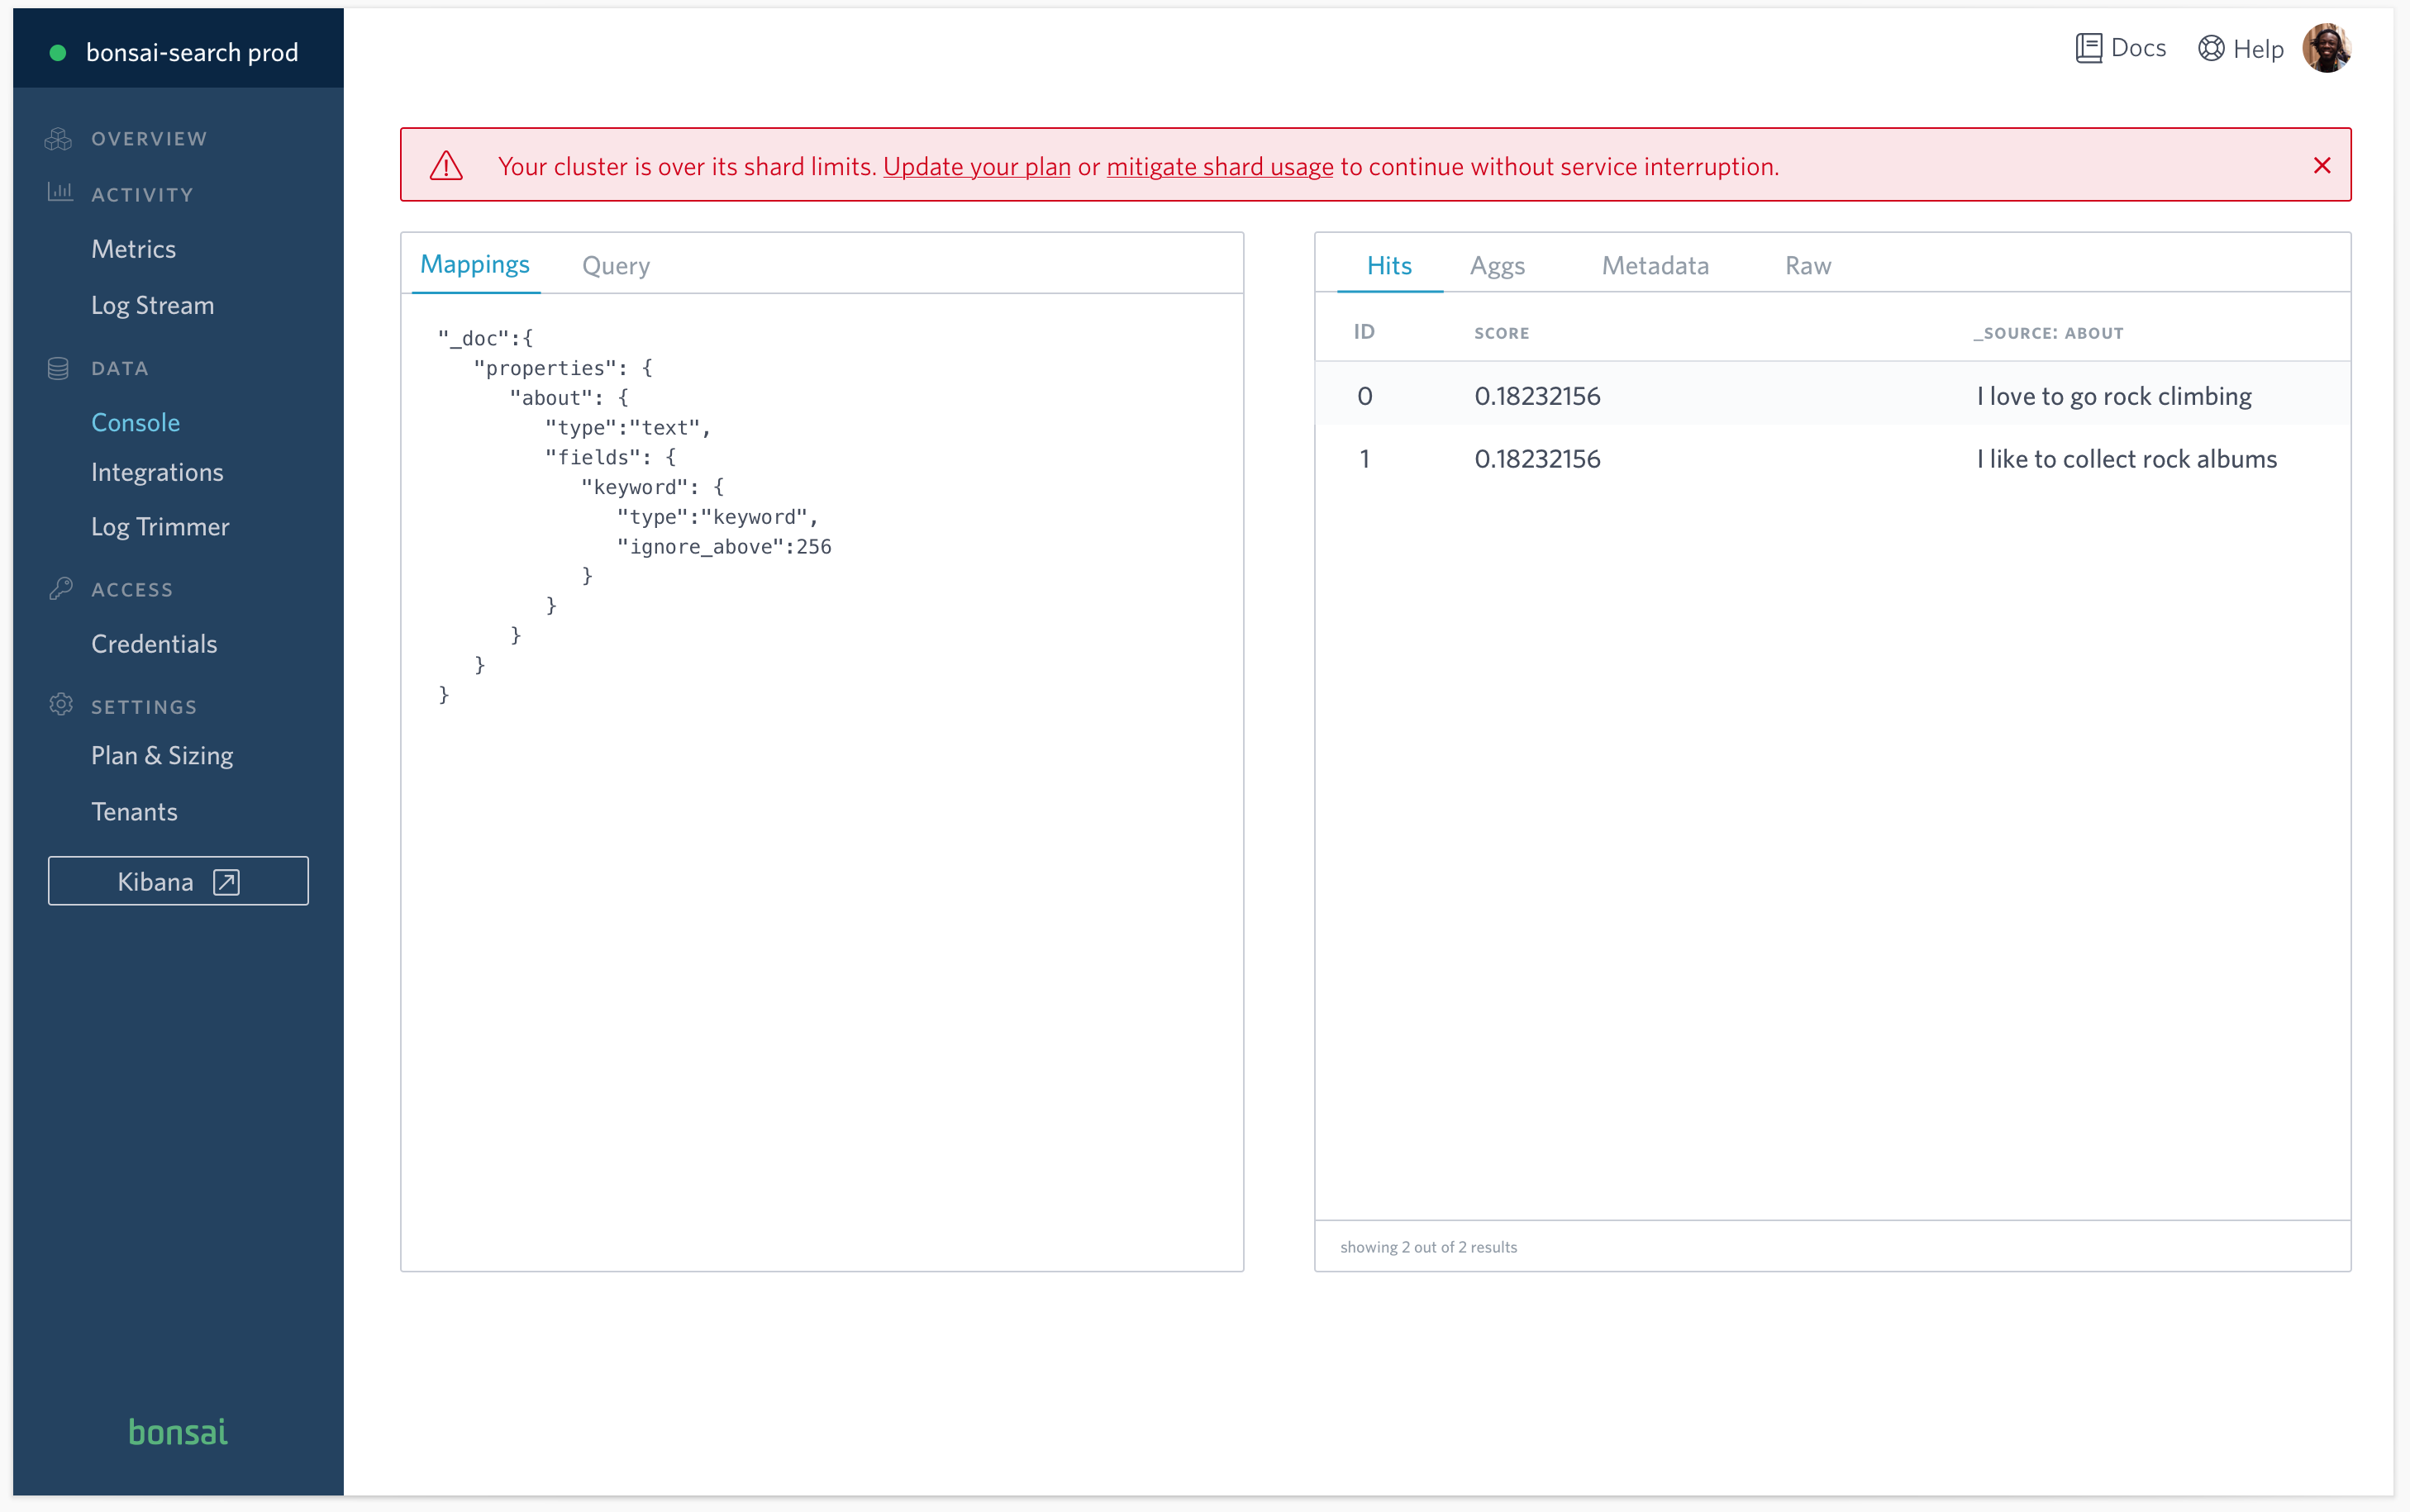Follow the mitigate shard usage link
Image resolution: width=2410 pixels, height=1512 pixels.
pyautogui.click(x=1220, y=166)
